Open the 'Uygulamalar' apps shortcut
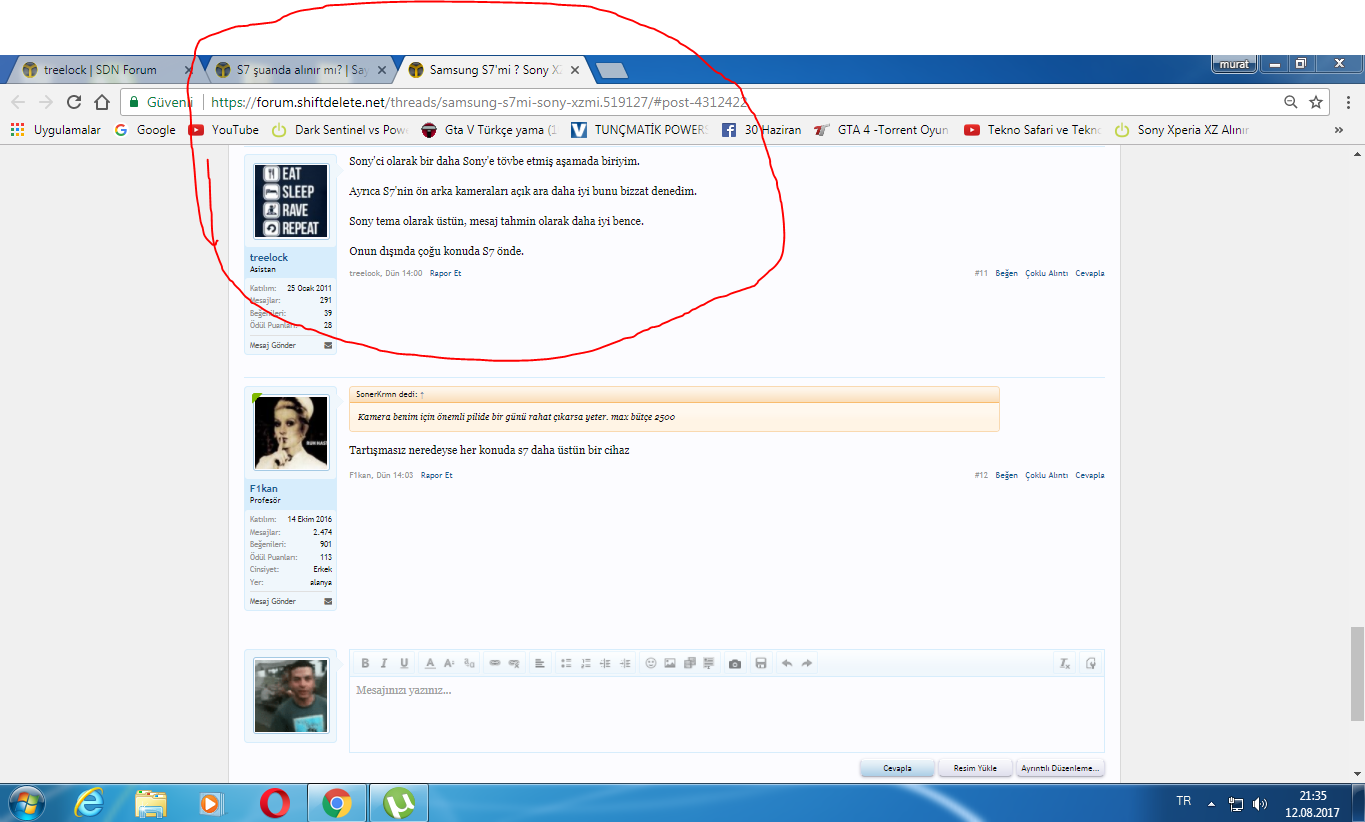This screenshot has width=1365, height=822. (x=56, y=130)
